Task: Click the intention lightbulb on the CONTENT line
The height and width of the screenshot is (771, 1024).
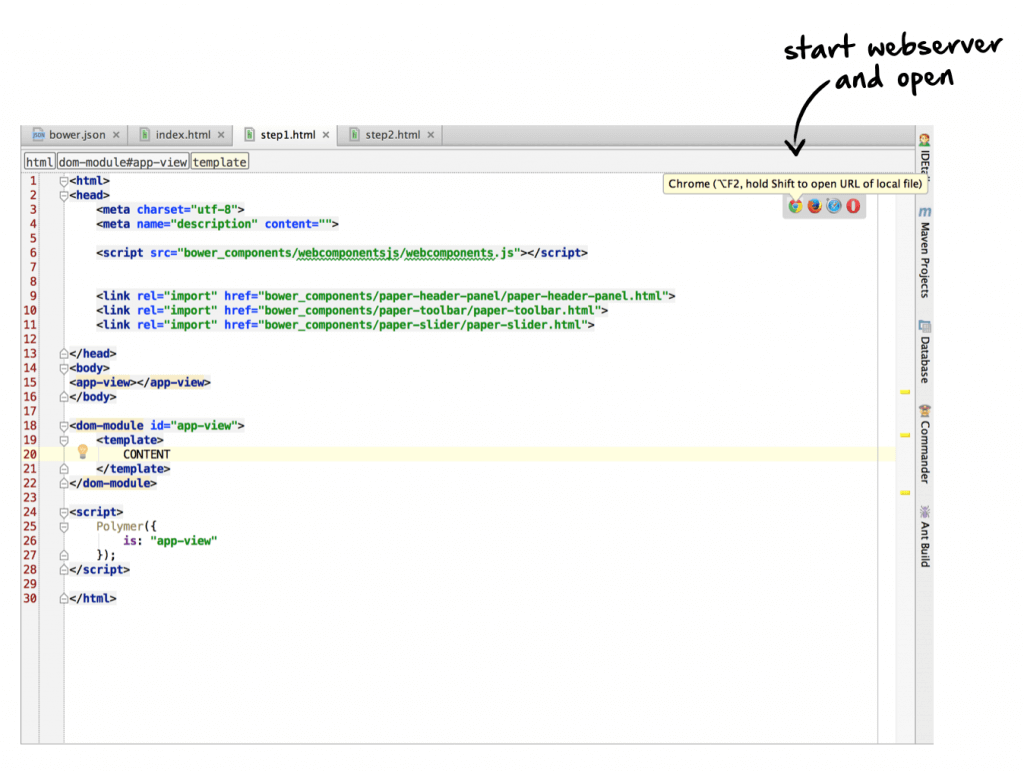Action: click(x=82, y=453)
